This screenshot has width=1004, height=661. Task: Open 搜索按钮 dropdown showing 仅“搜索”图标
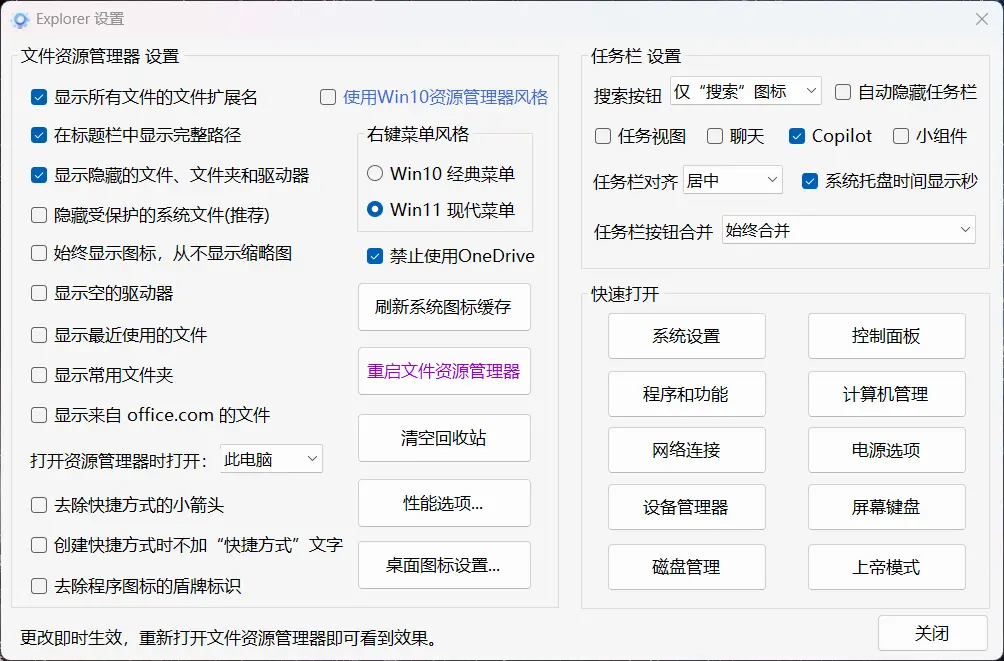pos(746,91)
